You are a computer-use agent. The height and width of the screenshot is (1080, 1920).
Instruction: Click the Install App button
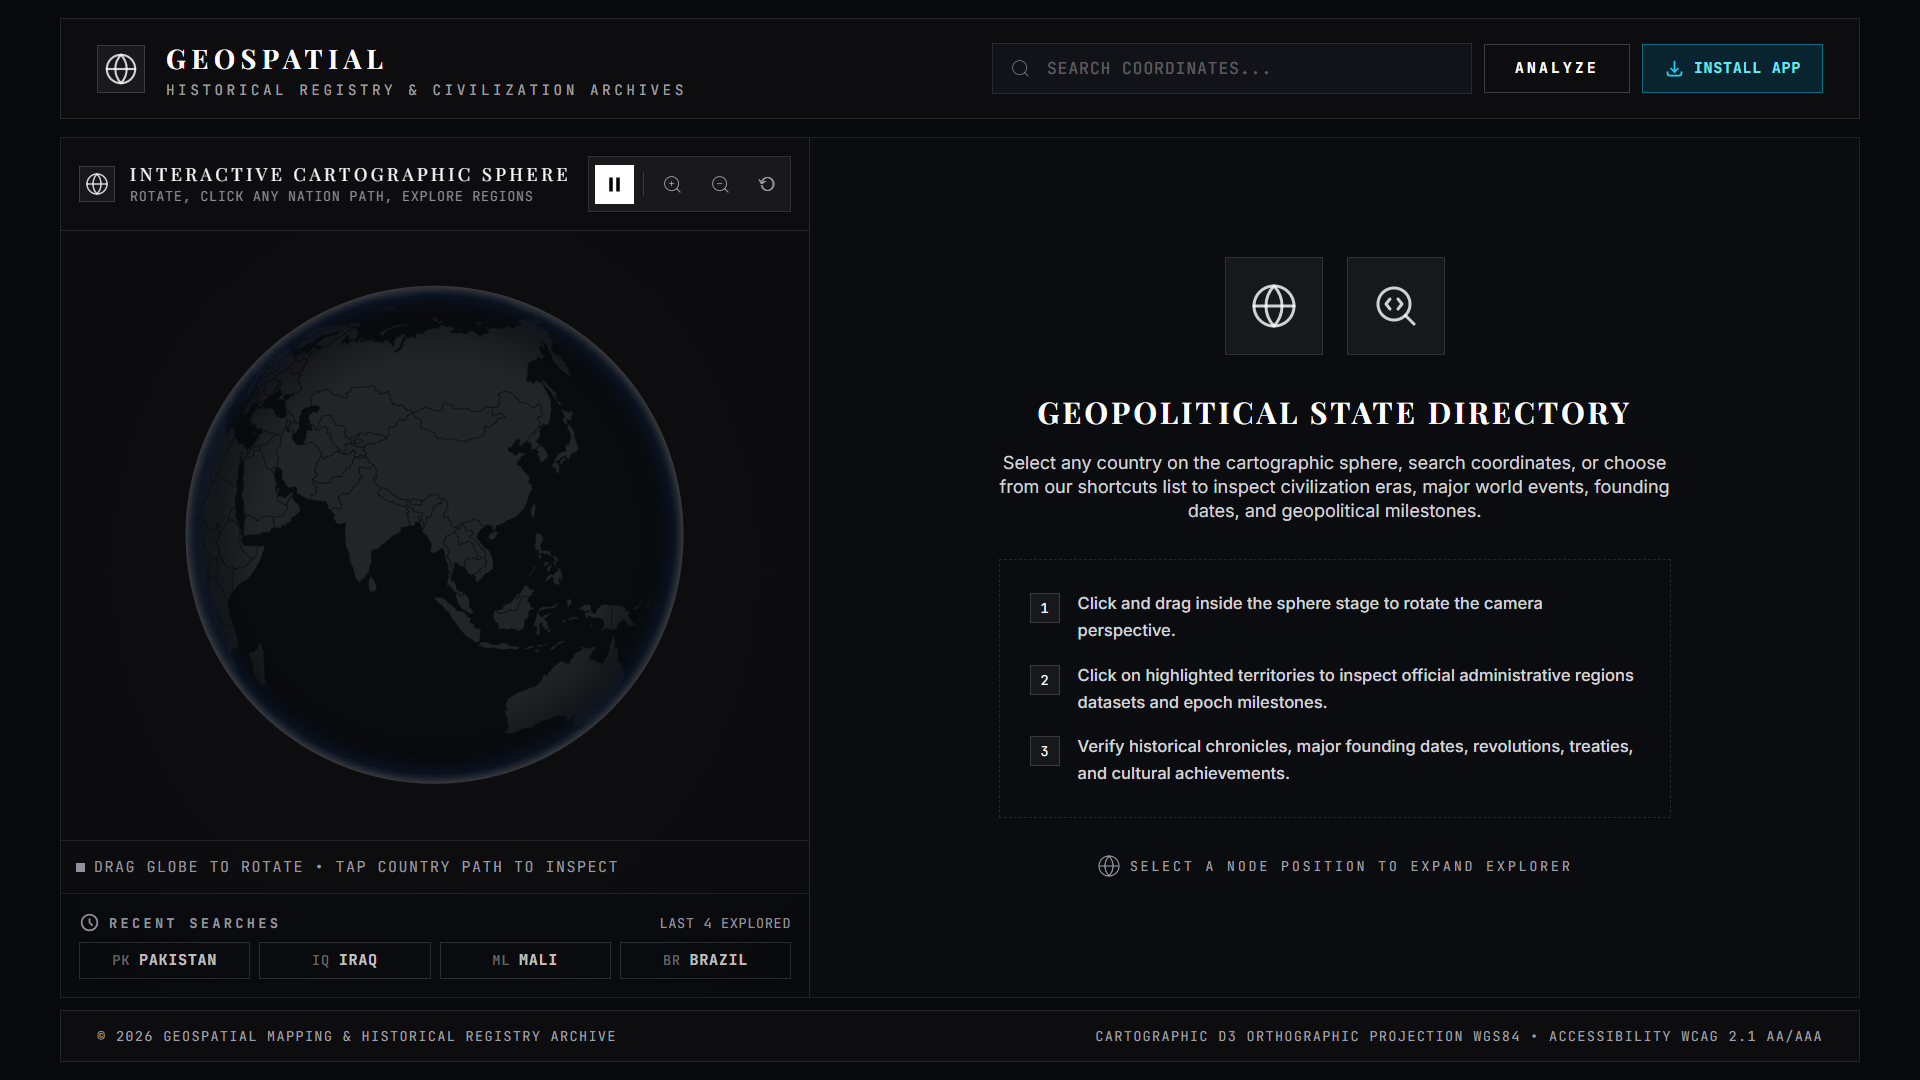(1732, 68)
